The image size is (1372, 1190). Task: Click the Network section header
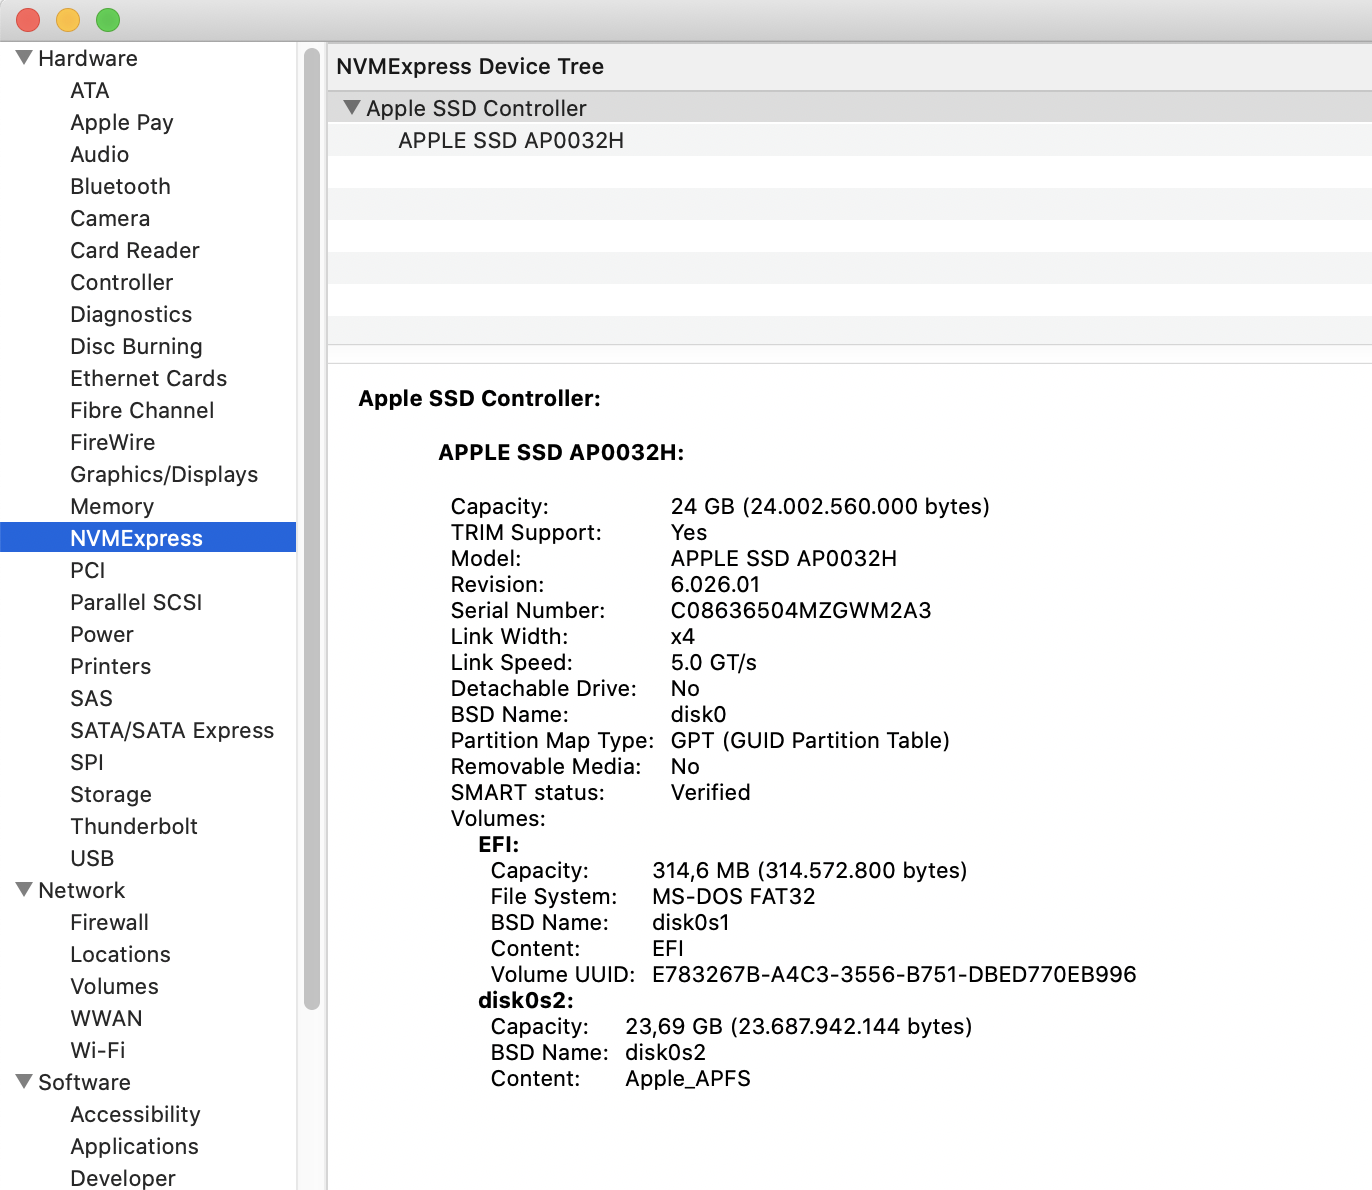pos(81,890)
